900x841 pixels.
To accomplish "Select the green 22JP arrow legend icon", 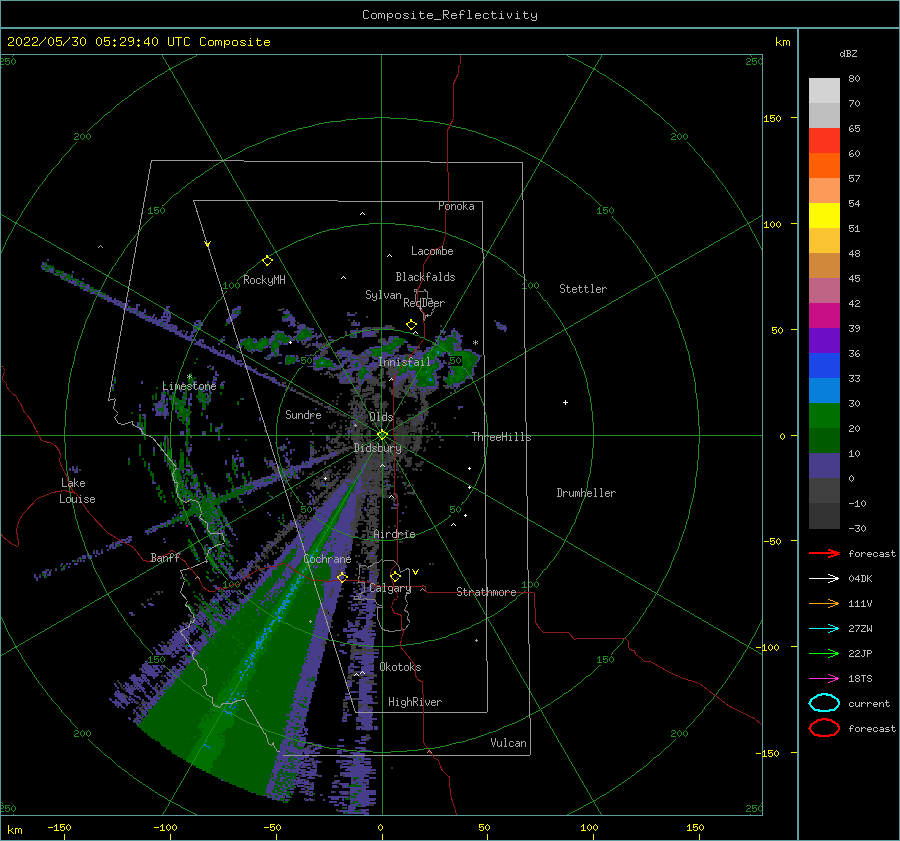I will pyautogui.click(x=824, y=653).
